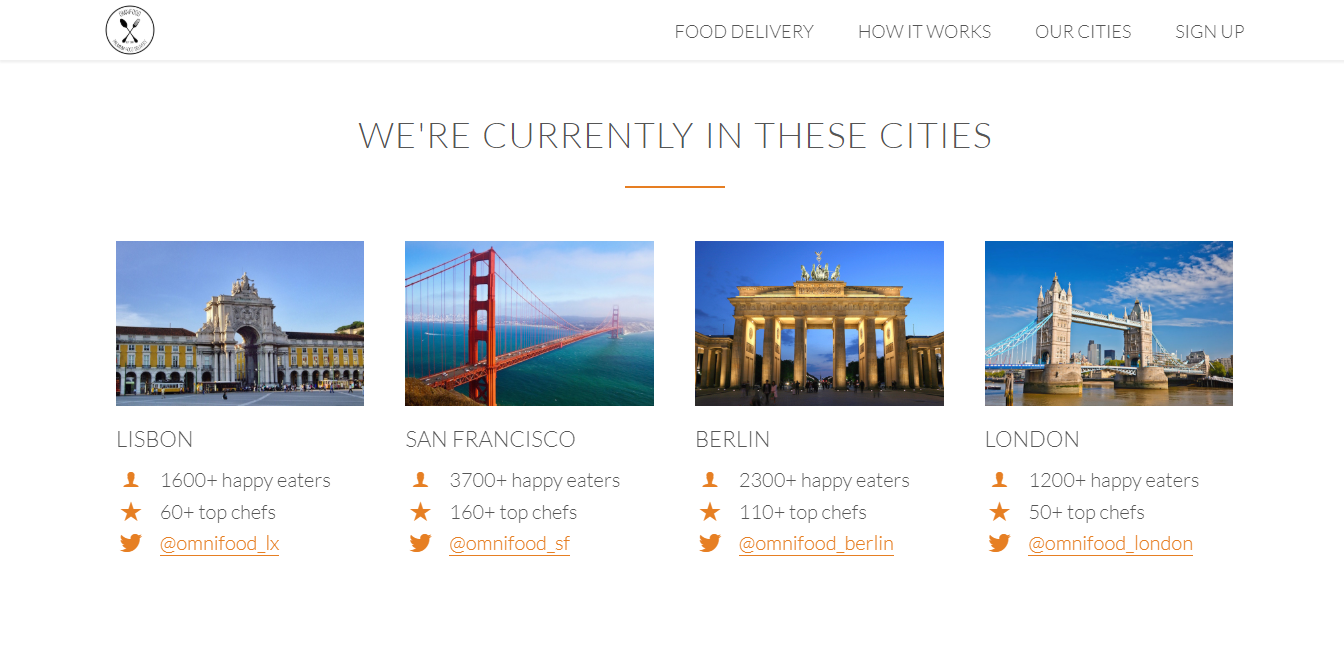Visit the @omnifood_berlin link

816,544
